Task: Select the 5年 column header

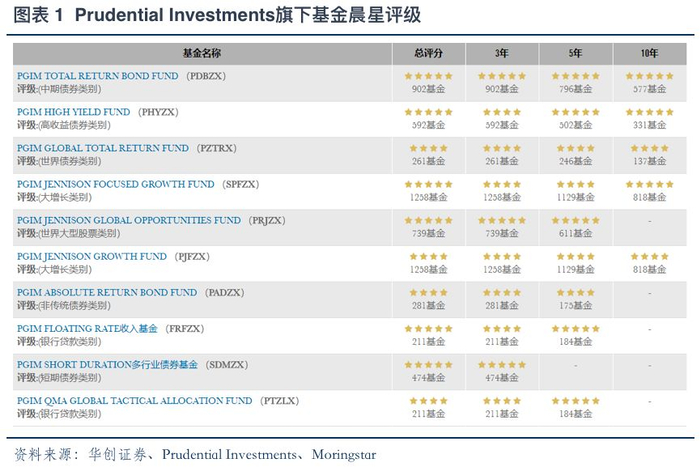Action: tap(575, 52)
